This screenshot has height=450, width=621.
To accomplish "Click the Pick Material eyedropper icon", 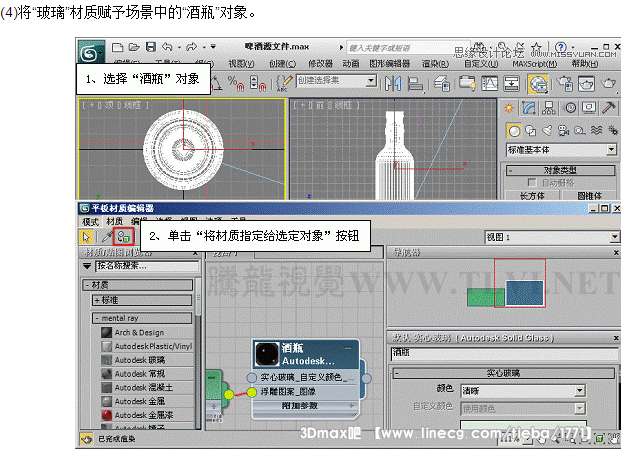I will [107, 237].
